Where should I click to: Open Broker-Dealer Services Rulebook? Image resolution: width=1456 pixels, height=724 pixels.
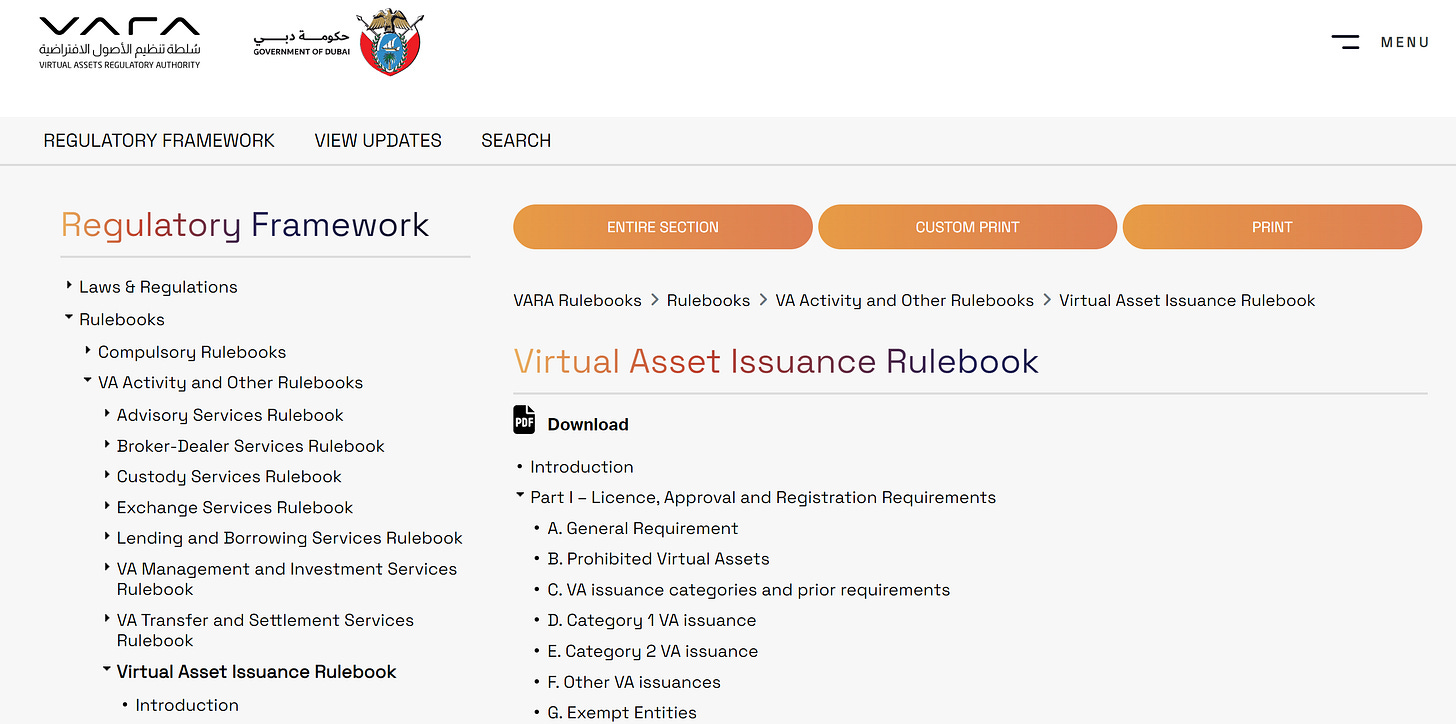[x=251, y=446]
